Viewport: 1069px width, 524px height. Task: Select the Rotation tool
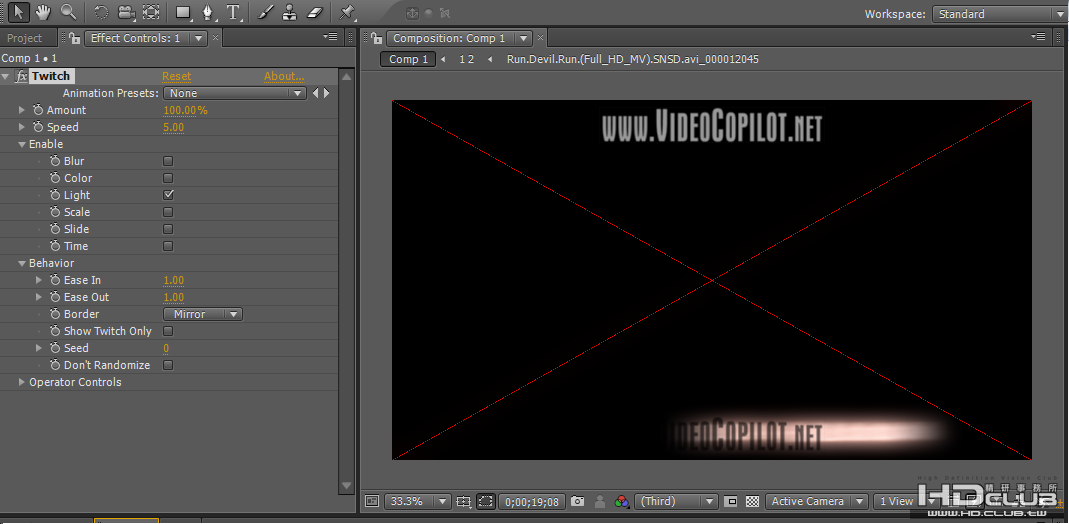[x=101, y=12]
